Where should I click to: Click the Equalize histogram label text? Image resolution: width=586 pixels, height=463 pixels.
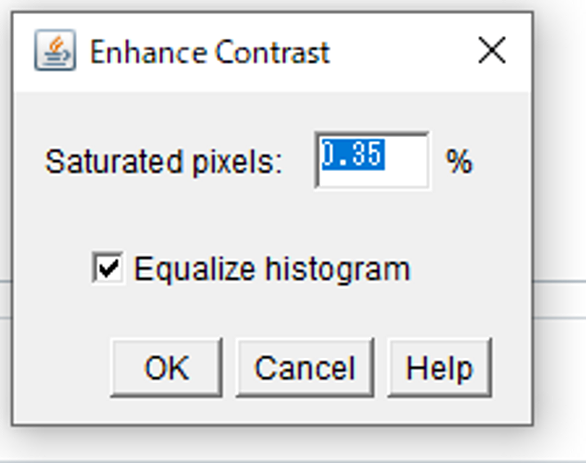pos(272,269)
